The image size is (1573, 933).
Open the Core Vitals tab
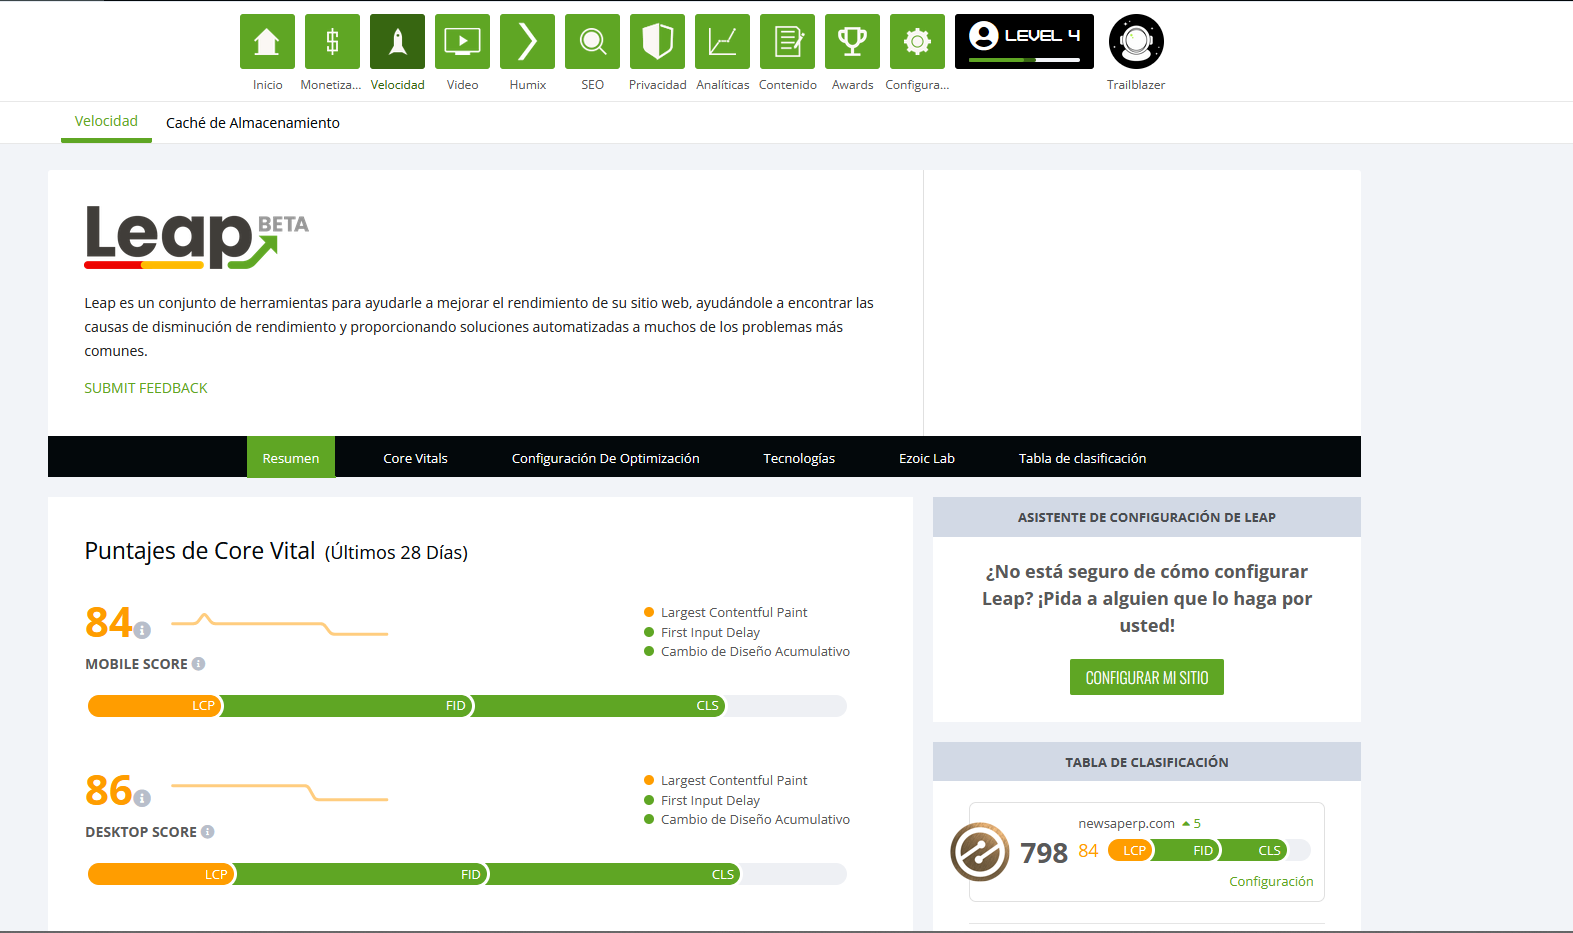point(415,458)
